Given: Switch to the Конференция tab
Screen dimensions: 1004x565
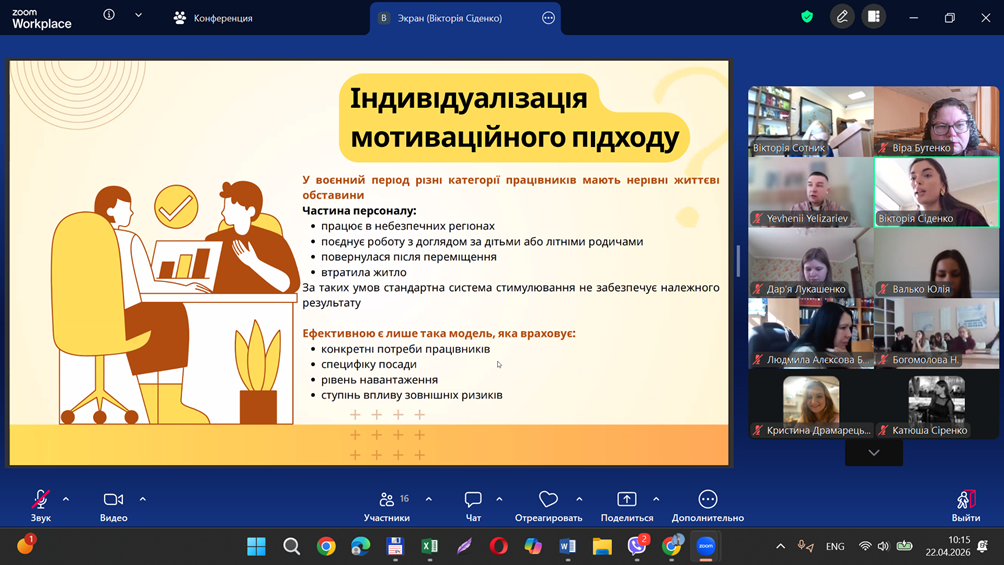Looking at the screenshot, I should coord(213,18).
